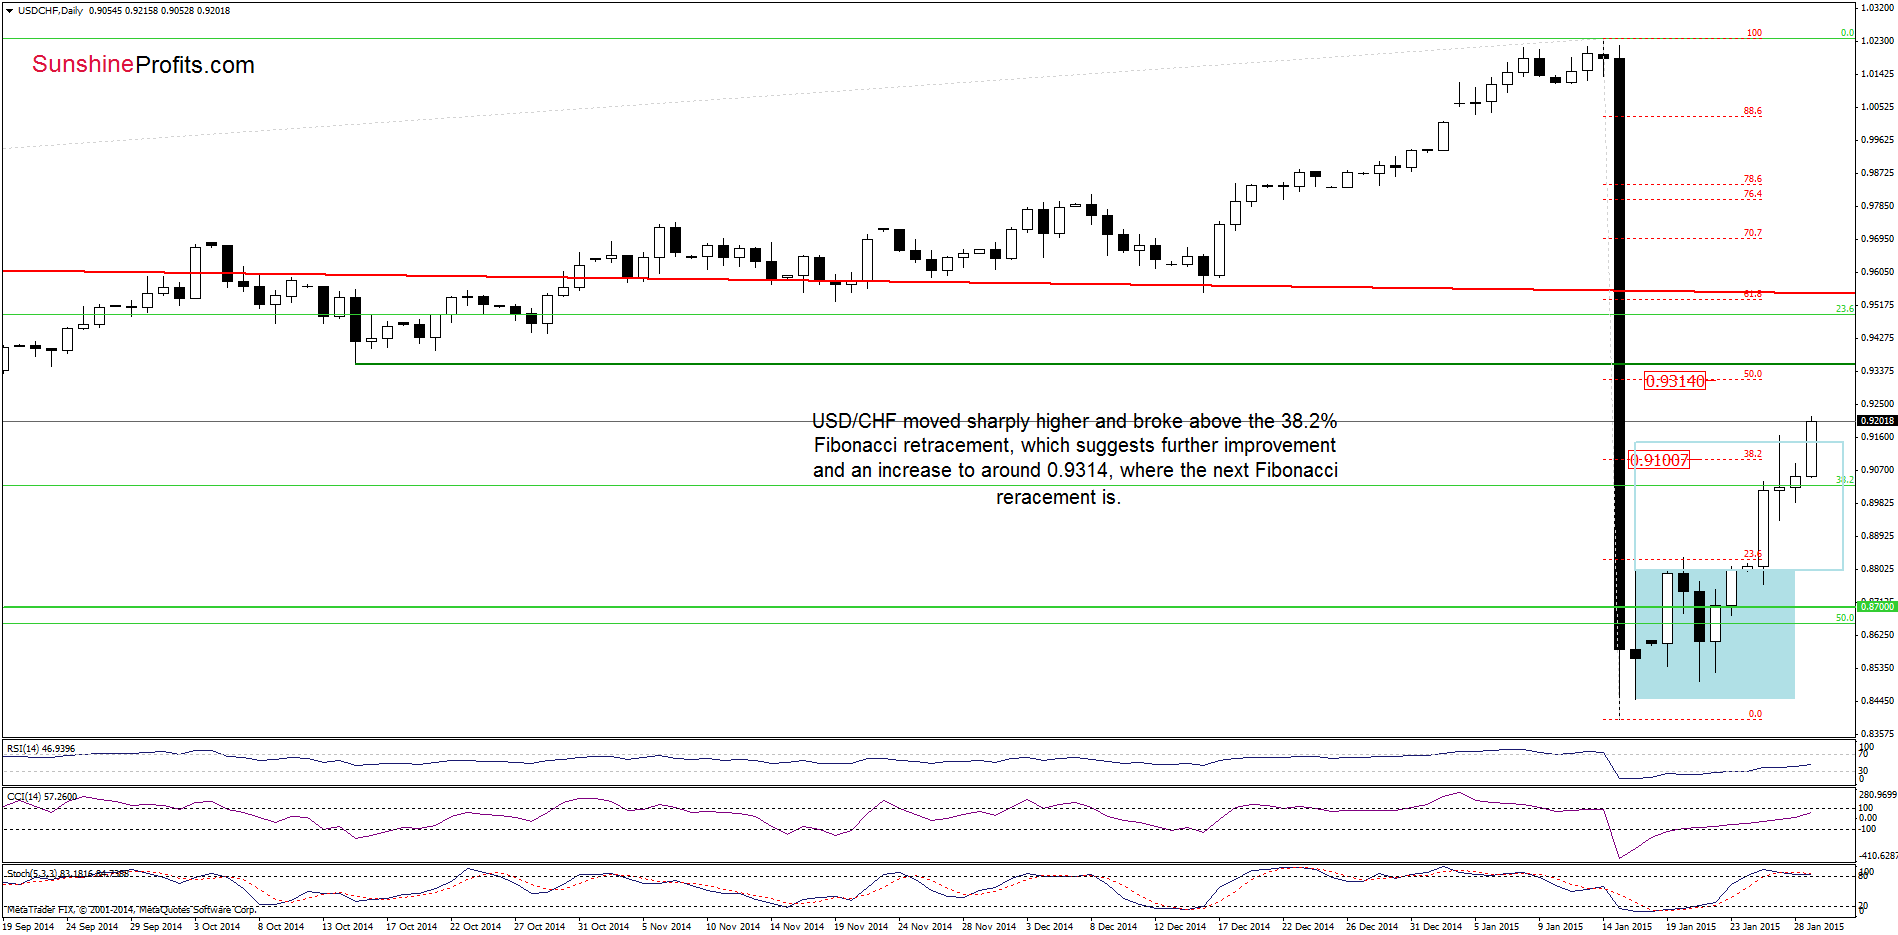The height and width of the screenshot is (935, 1898).
Task: Click the 28 Nov 2014 date label
Action: pyautogui.click(x=988, y=926)
